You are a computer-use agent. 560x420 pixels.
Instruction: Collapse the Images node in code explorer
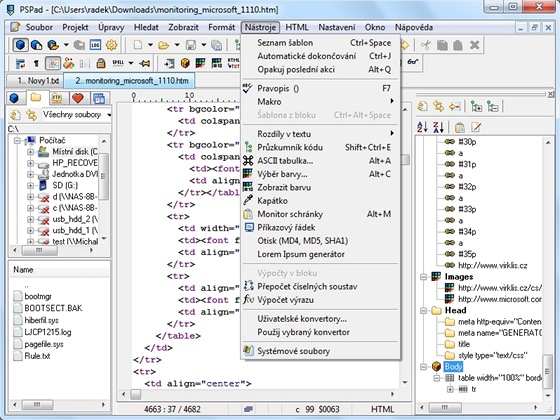point(424,277)
